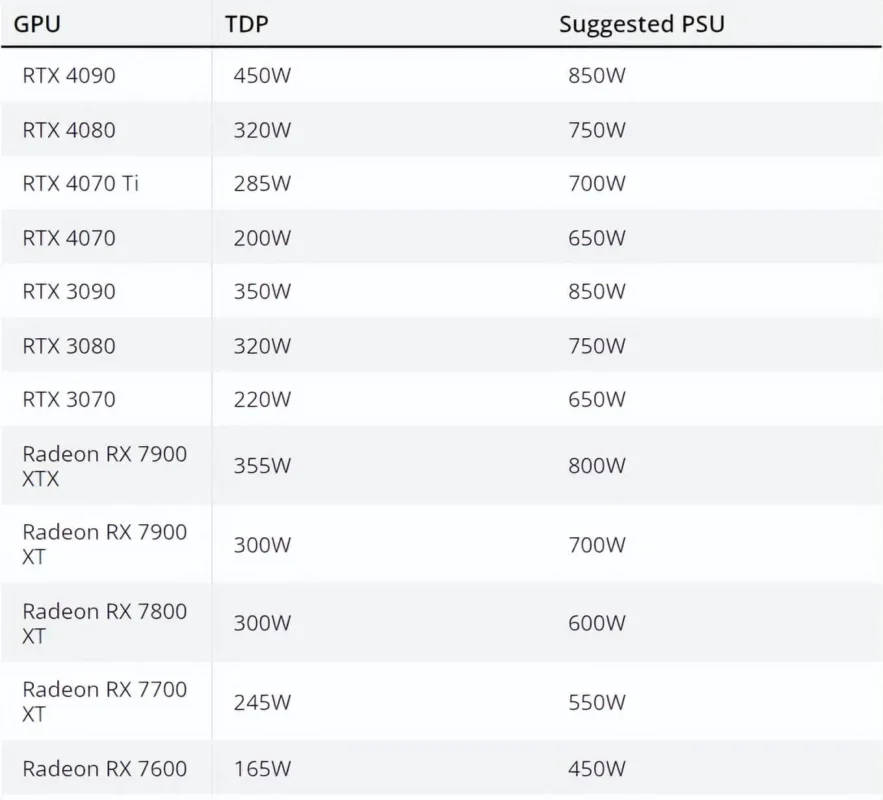Click the 220W TDP value

(x=262, y=400)
